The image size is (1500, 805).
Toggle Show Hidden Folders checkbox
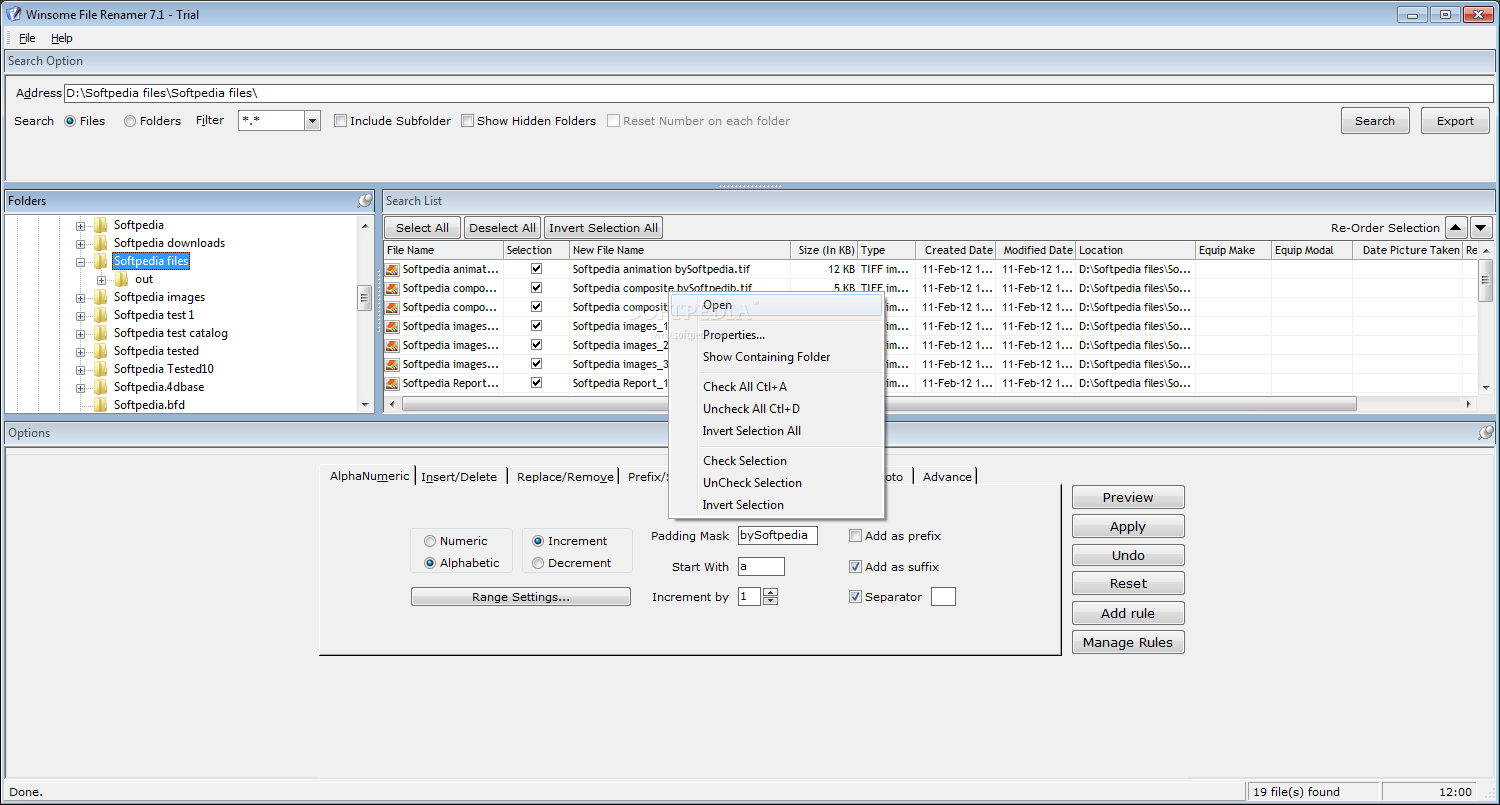(467, 121)
